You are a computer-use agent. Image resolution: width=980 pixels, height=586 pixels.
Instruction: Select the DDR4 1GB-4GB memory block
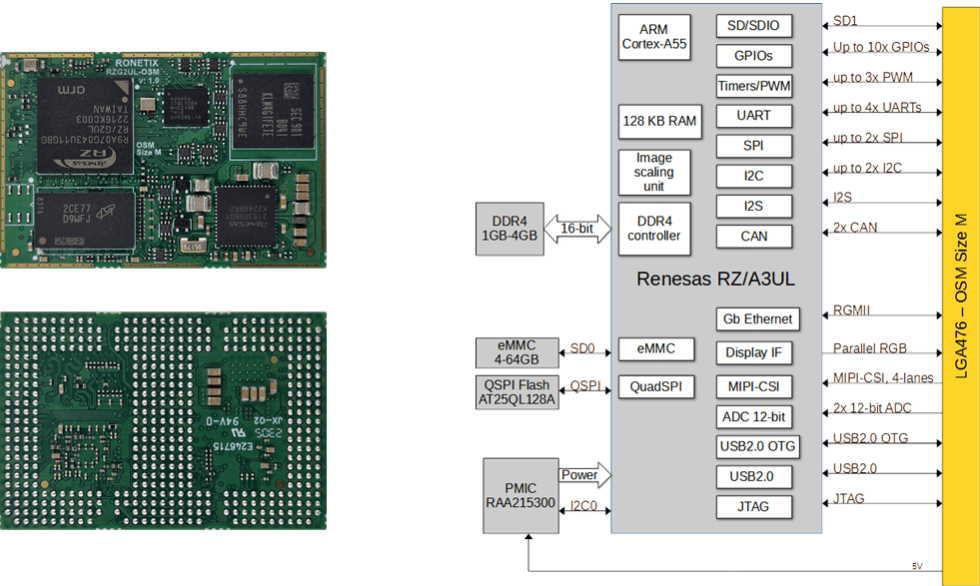tap(509, 229)
